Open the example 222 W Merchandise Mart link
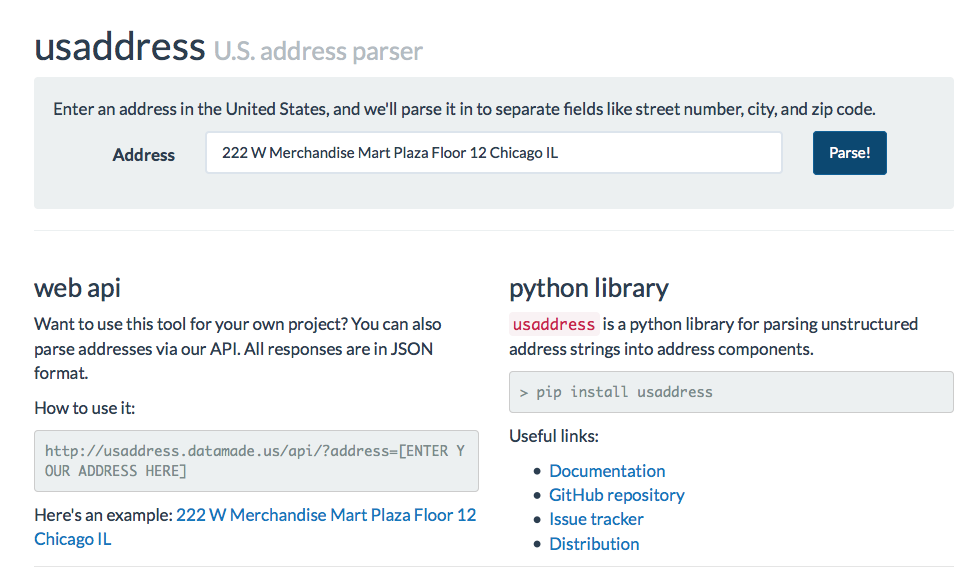This screenshot has height=577, width=970. pos(255,527)
